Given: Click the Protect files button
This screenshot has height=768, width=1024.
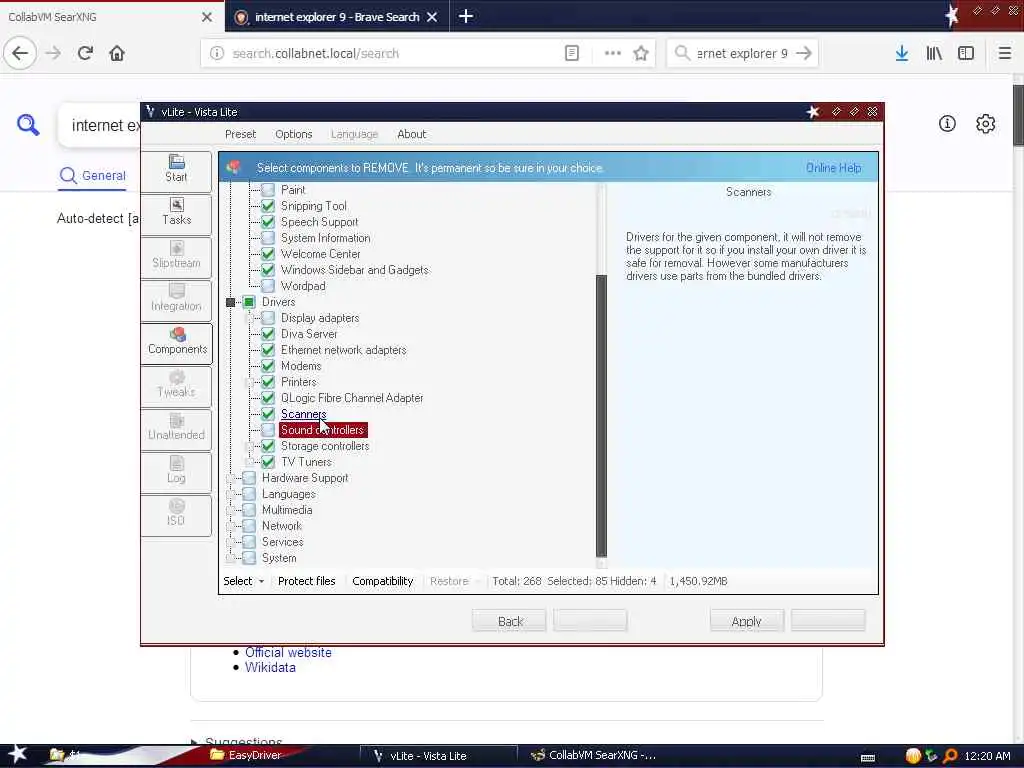Looking at the screenshot, I should pos(306,581).
